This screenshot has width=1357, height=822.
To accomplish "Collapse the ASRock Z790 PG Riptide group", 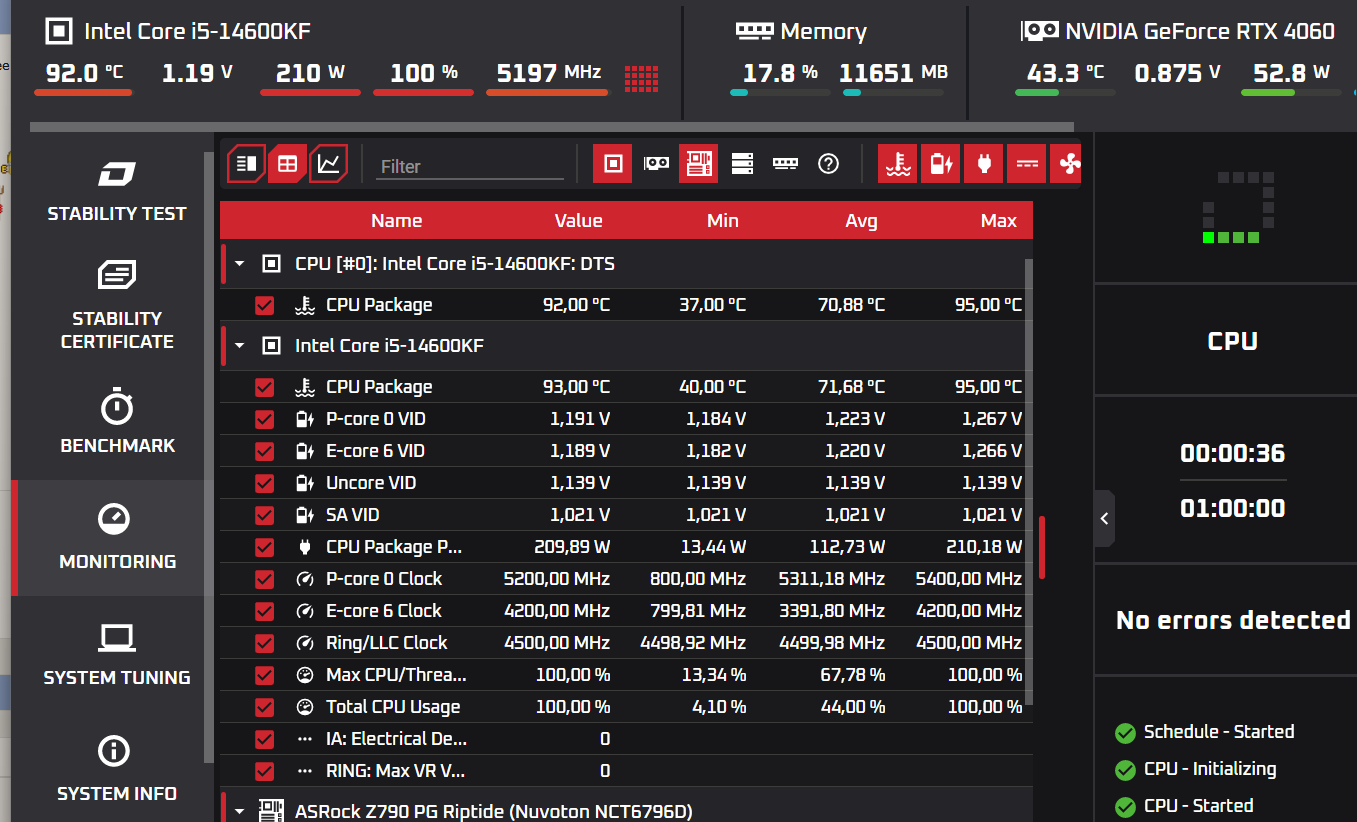I will pyautogui.click(x=240, y=811).
